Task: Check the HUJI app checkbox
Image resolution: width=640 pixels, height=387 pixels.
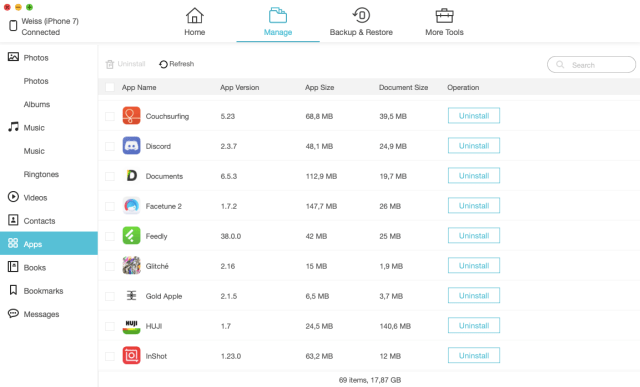Action: click(110, 326)
